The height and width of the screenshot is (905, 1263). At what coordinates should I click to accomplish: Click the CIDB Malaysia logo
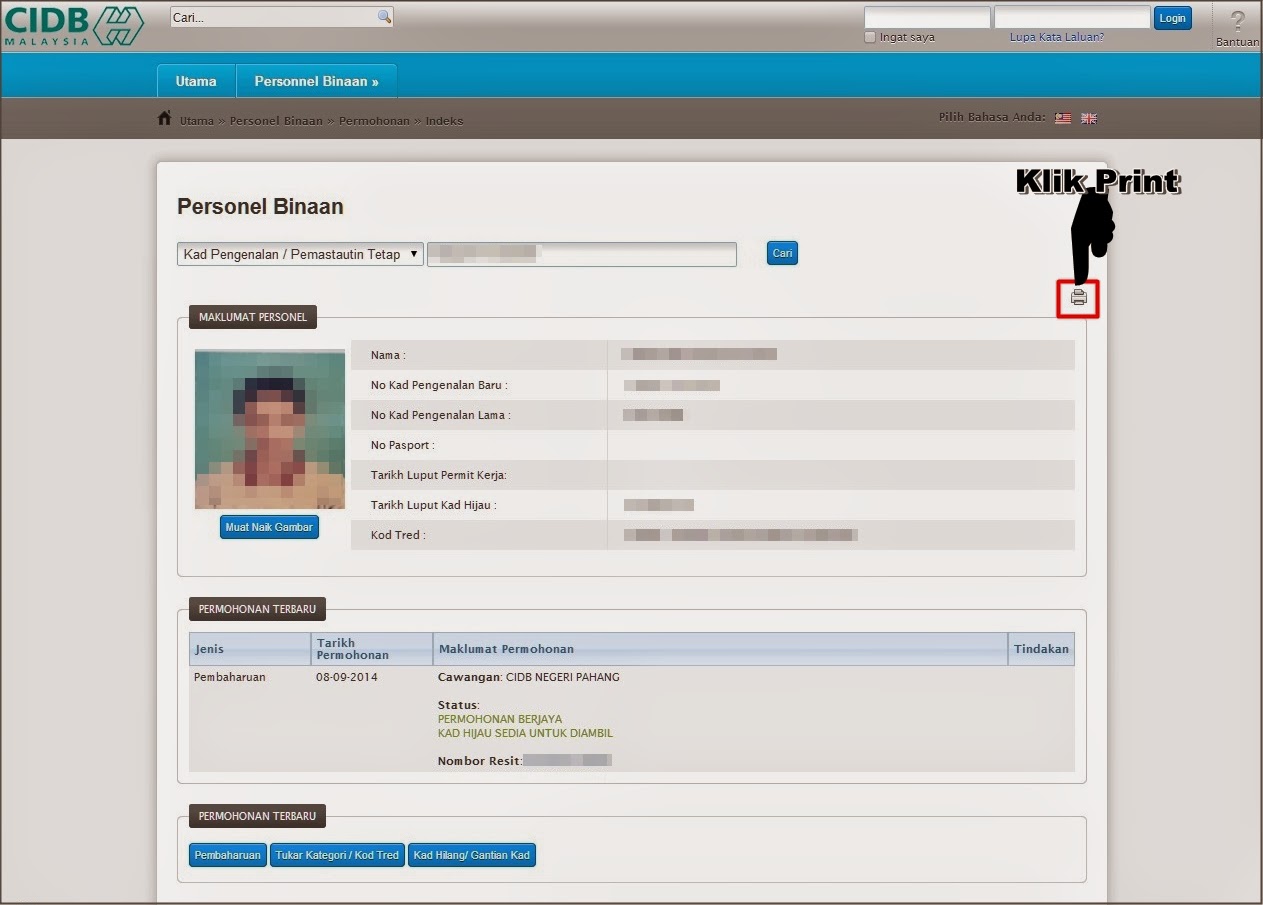pyautogui.click(x=75, y=26)
